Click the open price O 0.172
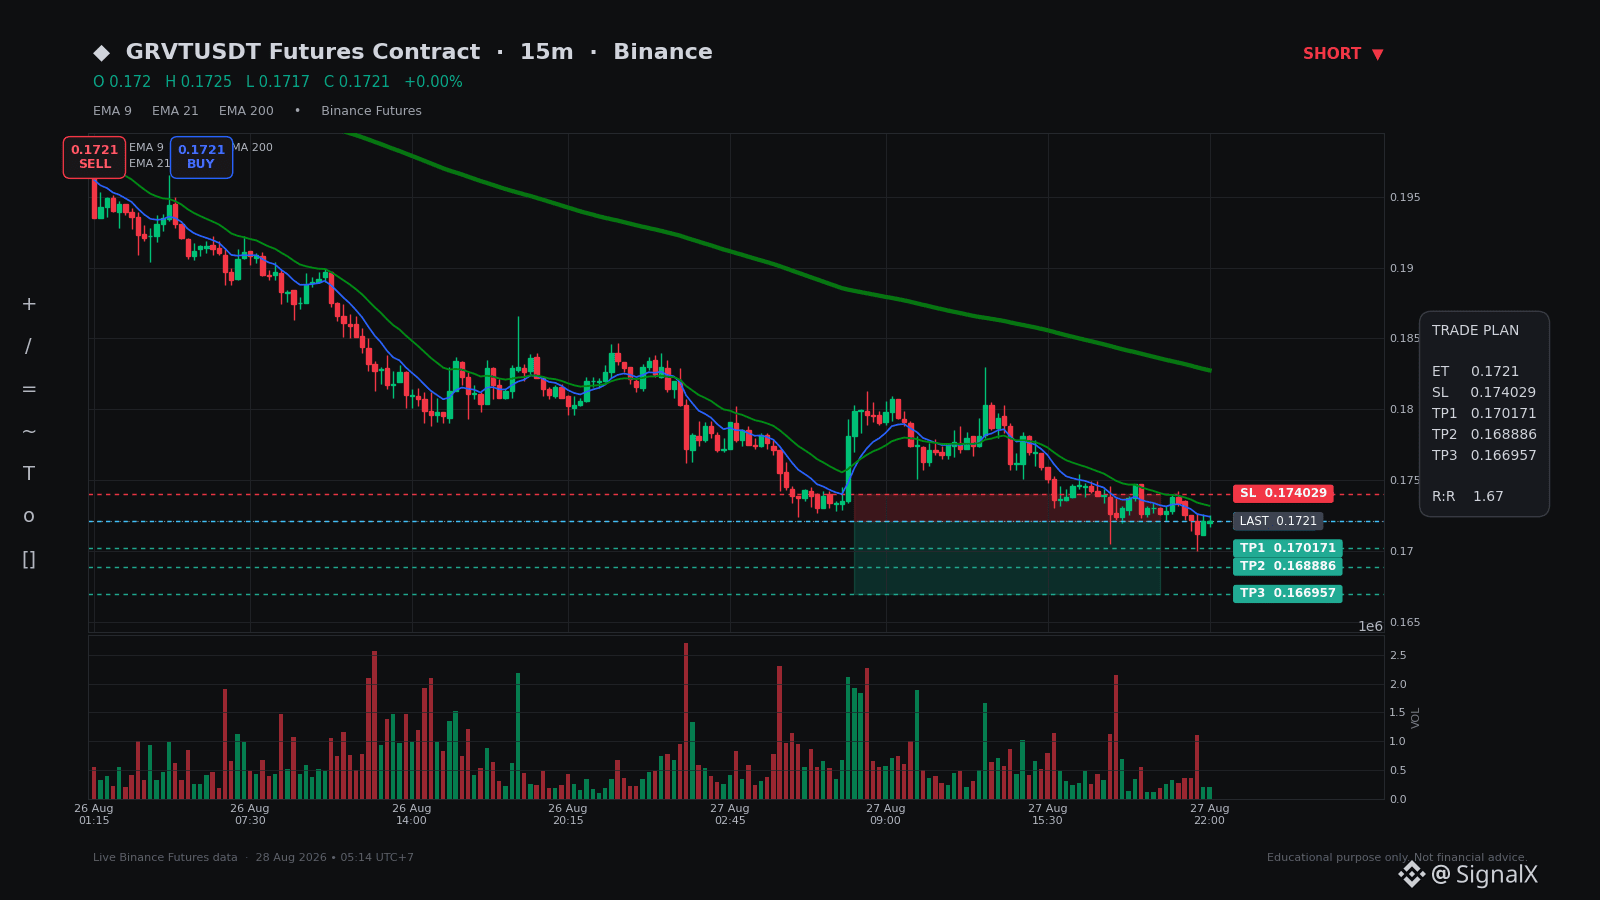 pyautogui.click(x=122, y=82)
